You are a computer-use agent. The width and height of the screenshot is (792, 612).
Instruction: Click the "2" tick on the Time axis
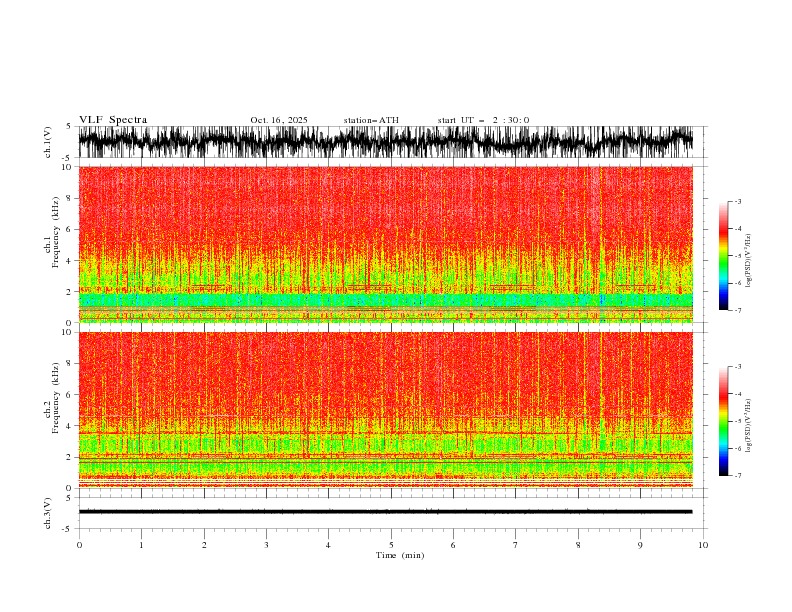pyautogui.click(x=204, y=545)
